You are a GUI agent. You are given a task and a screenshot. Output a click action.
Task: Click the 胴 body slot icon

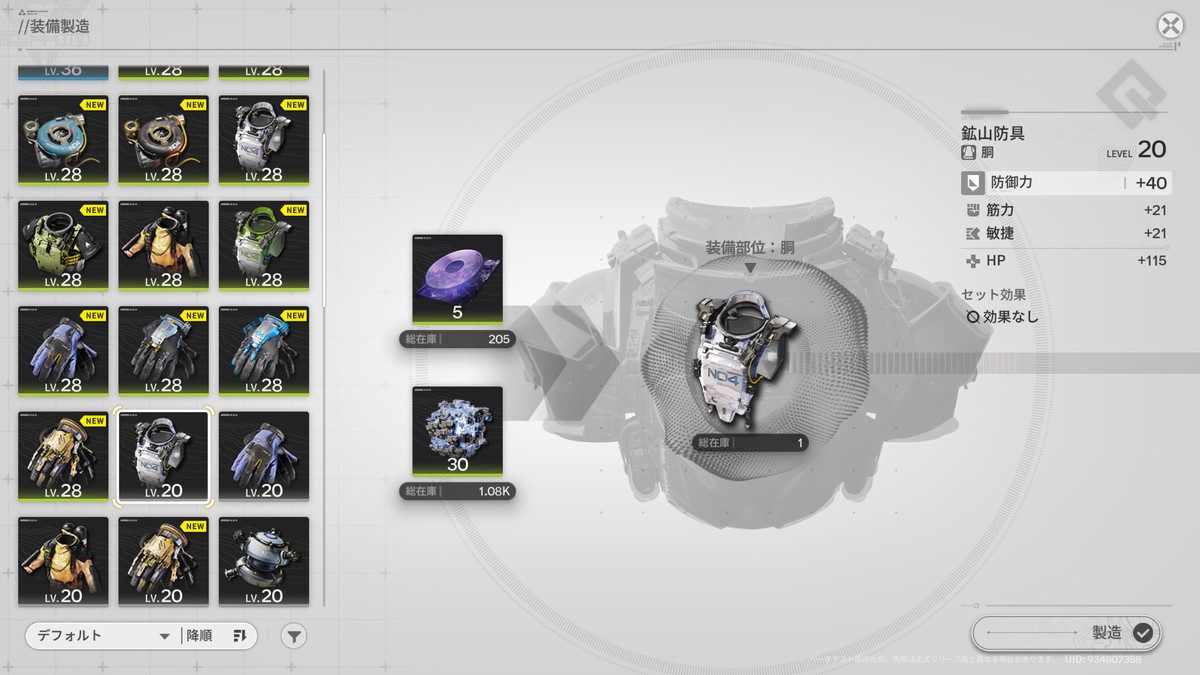[968, 153]
